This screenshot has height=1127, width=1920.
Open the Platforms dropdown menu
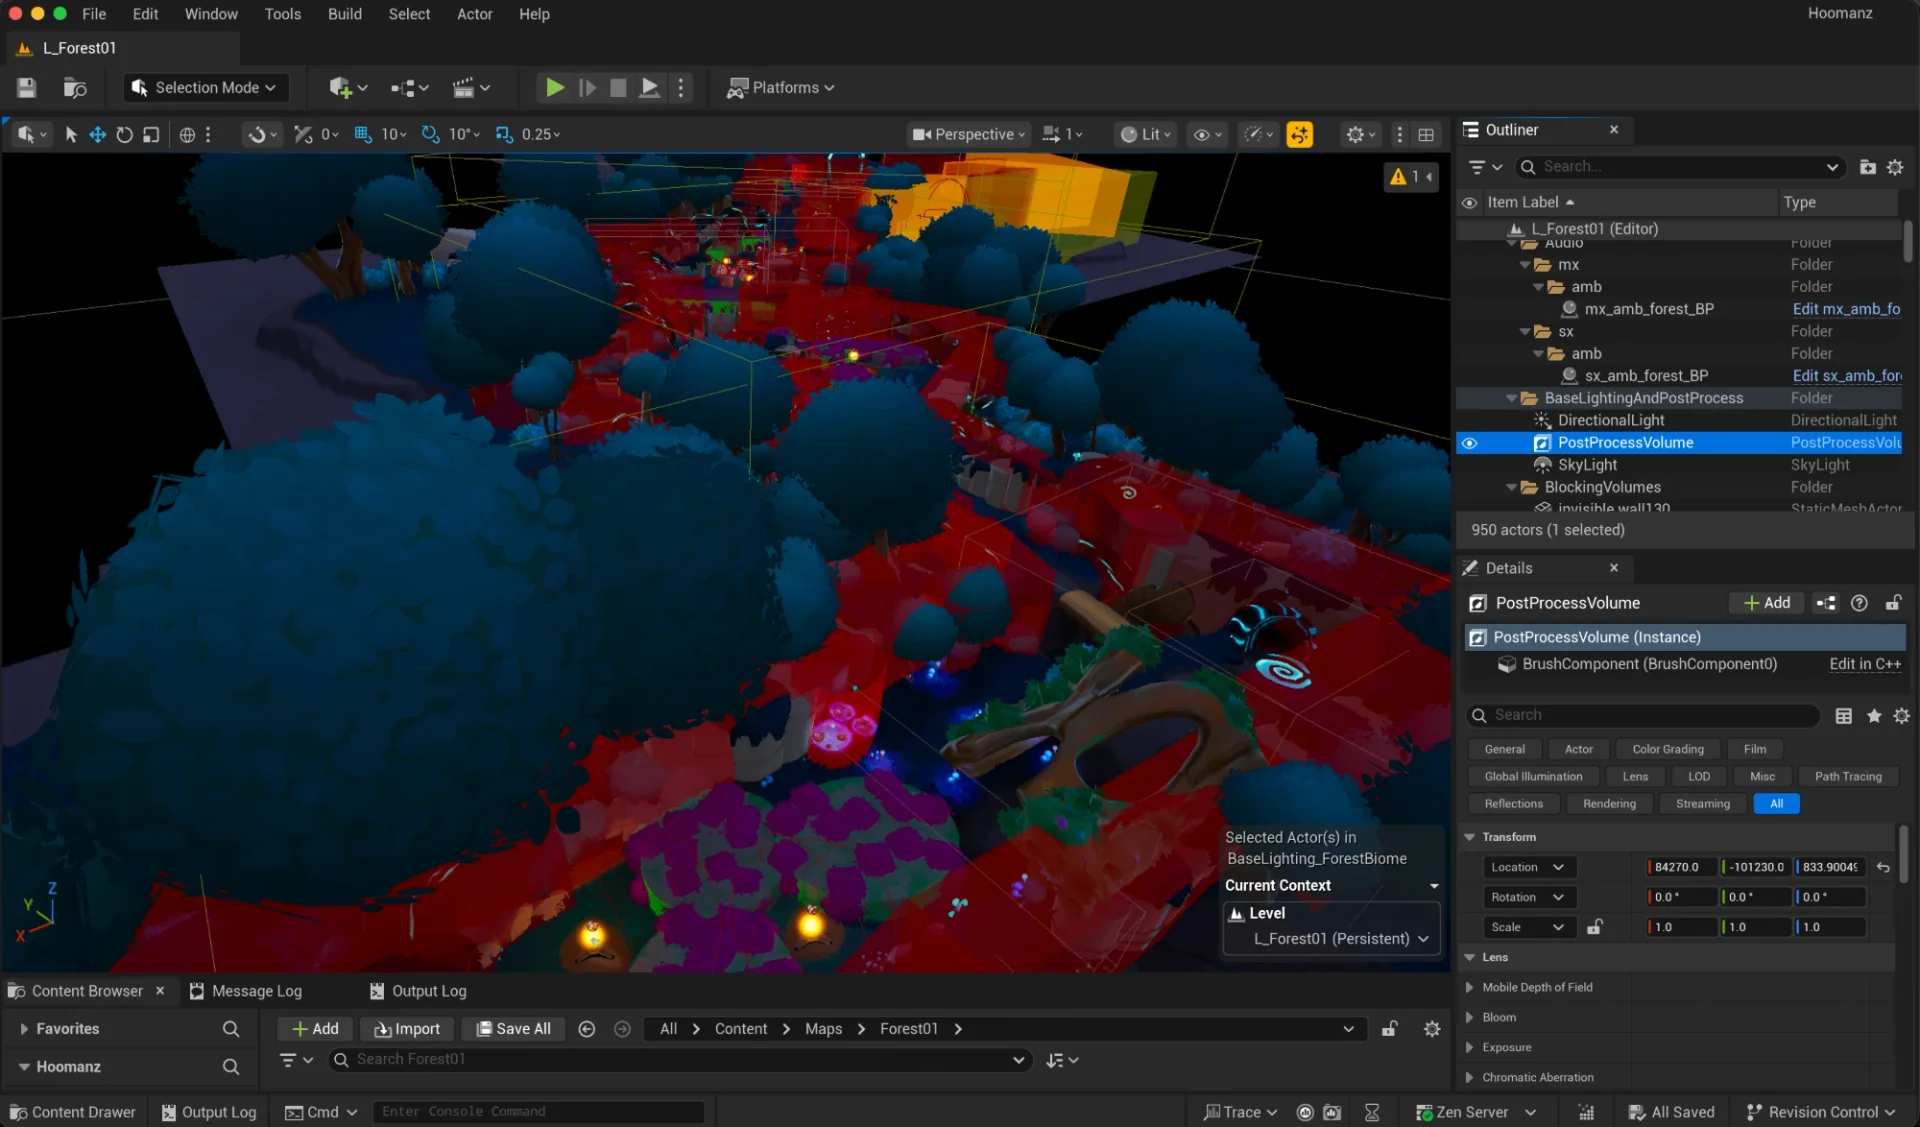click(x=781, y=88)
